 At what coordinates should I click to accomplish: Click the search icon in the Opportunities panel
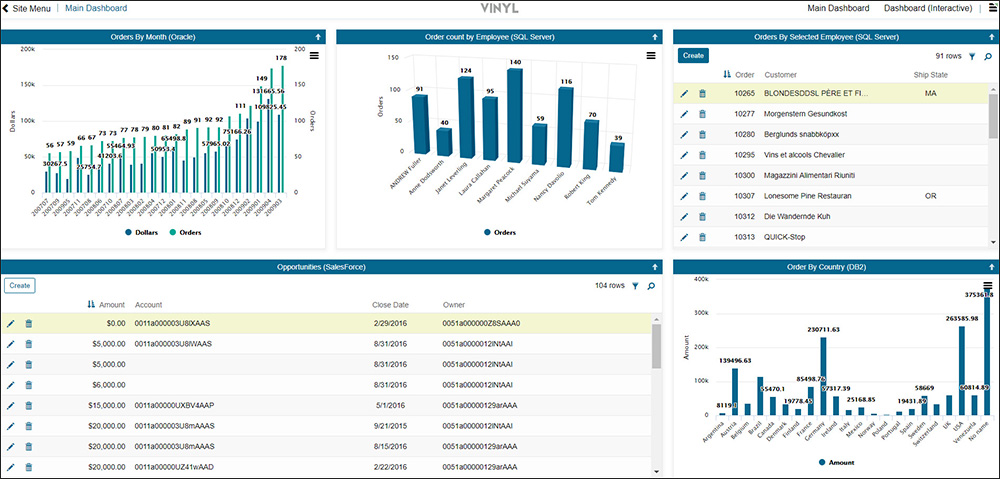click(x=652, y=286)
